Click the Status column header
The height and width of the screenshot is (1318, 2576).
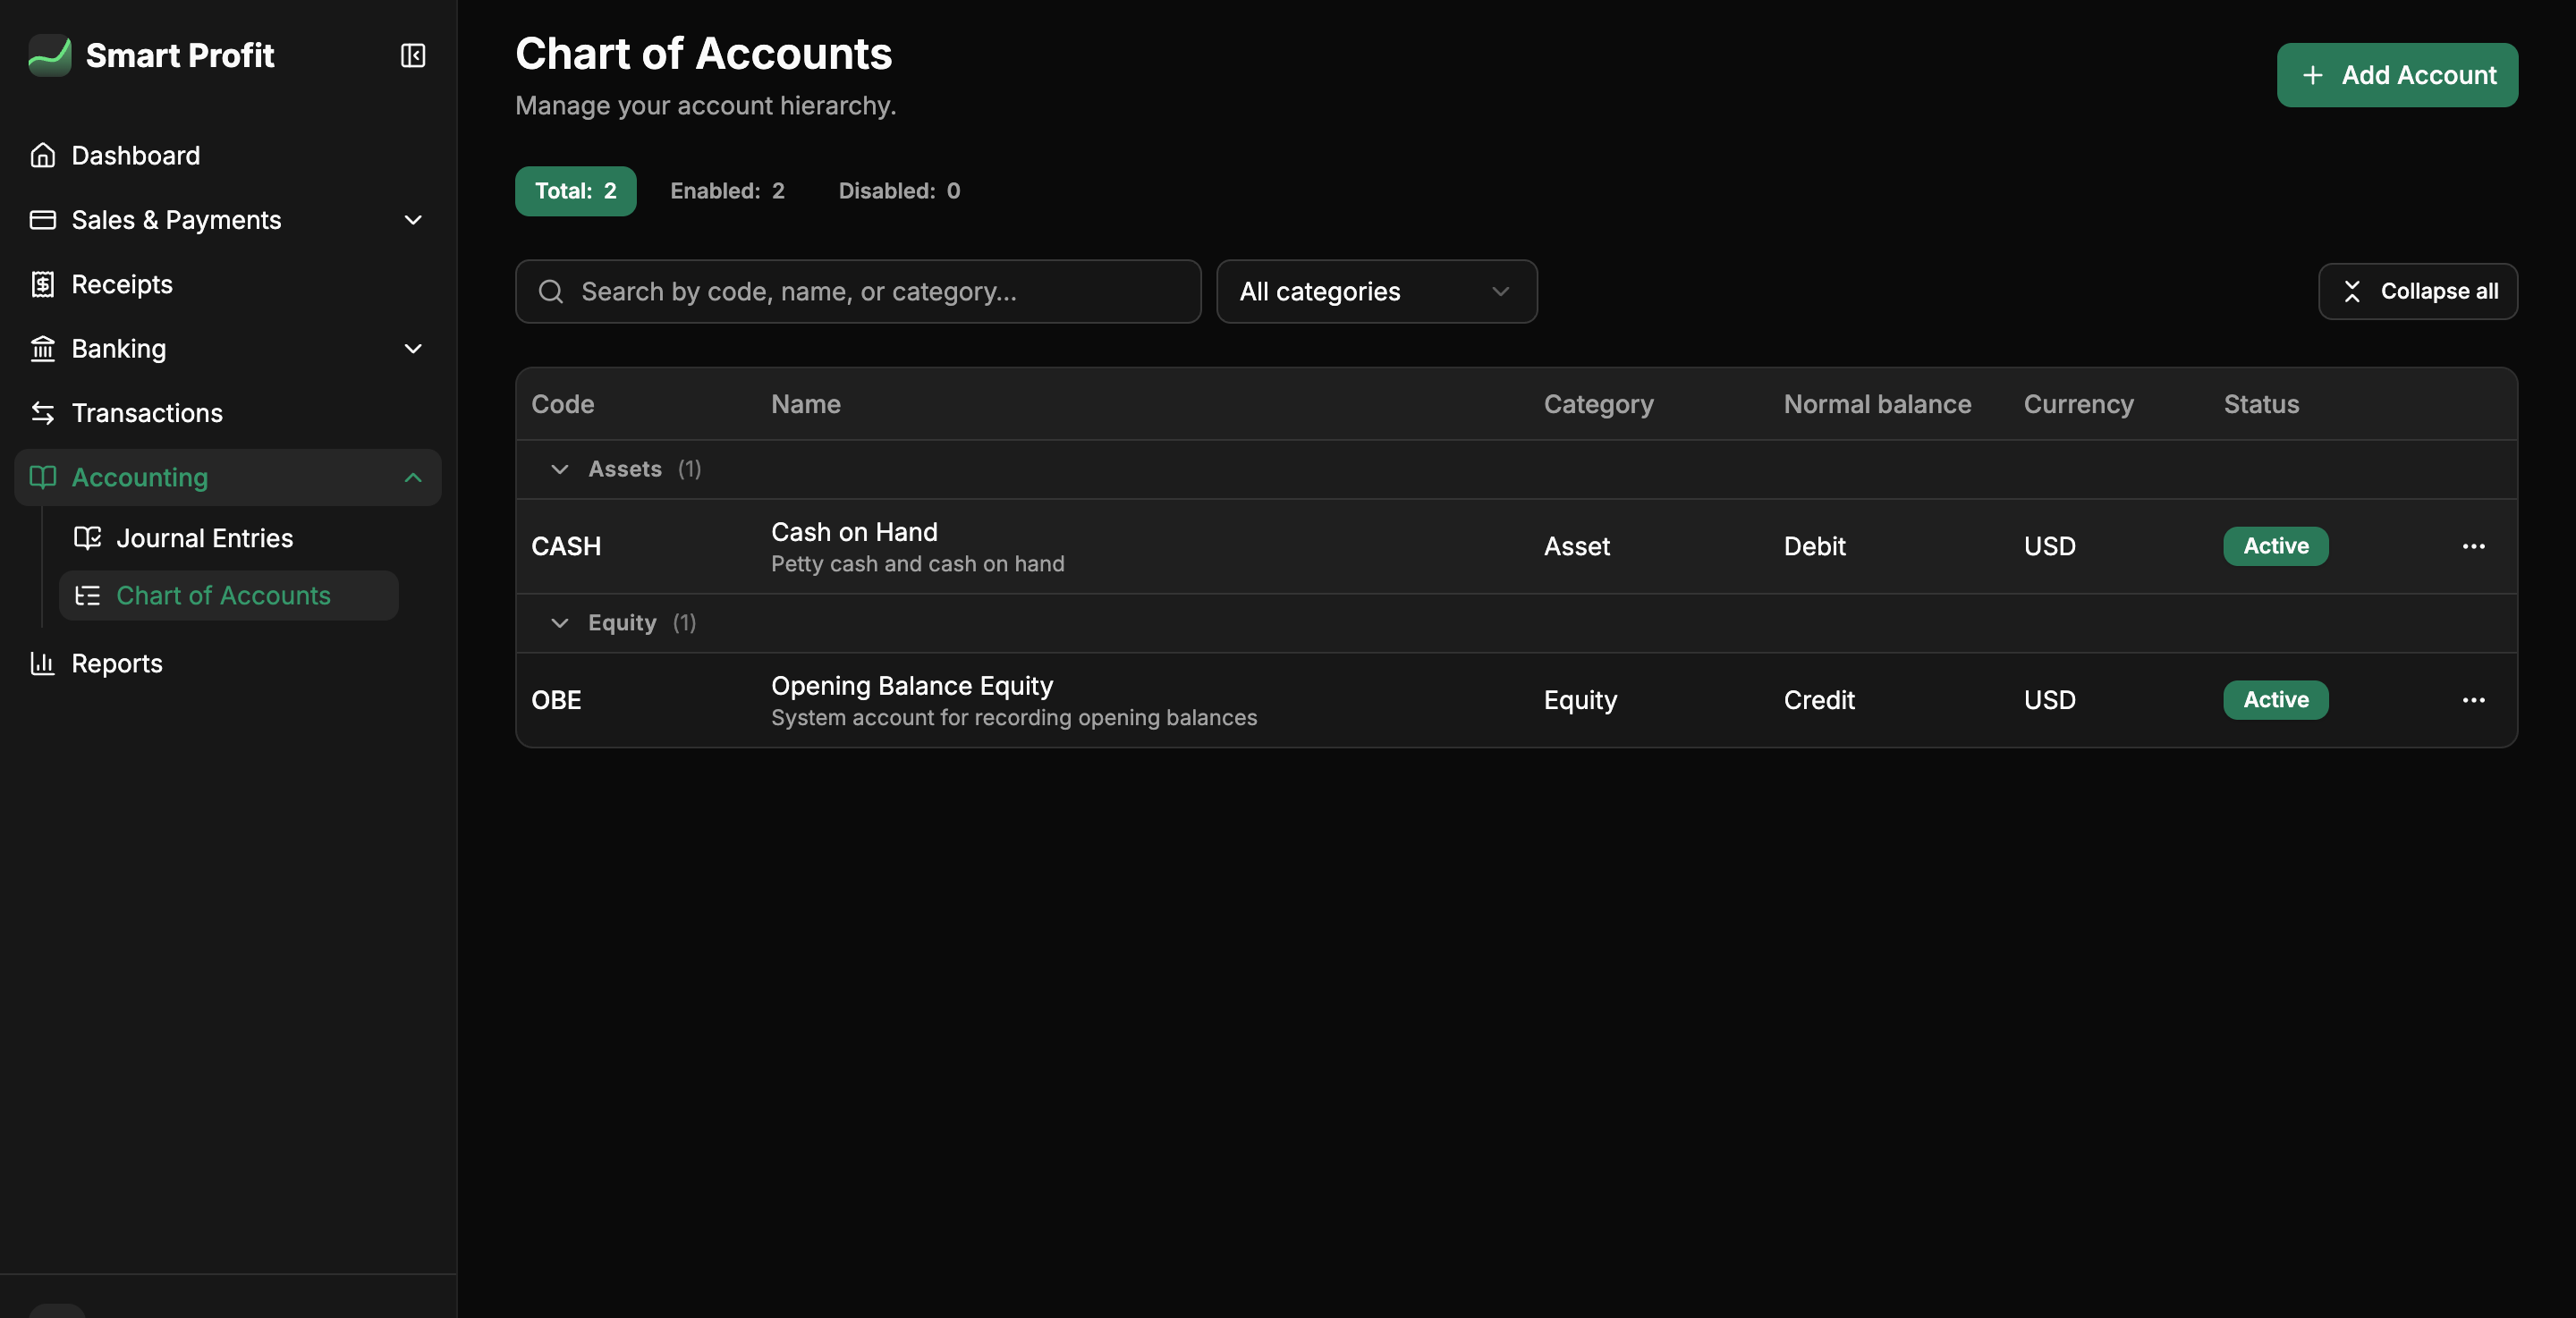(x=2260, y=404)
